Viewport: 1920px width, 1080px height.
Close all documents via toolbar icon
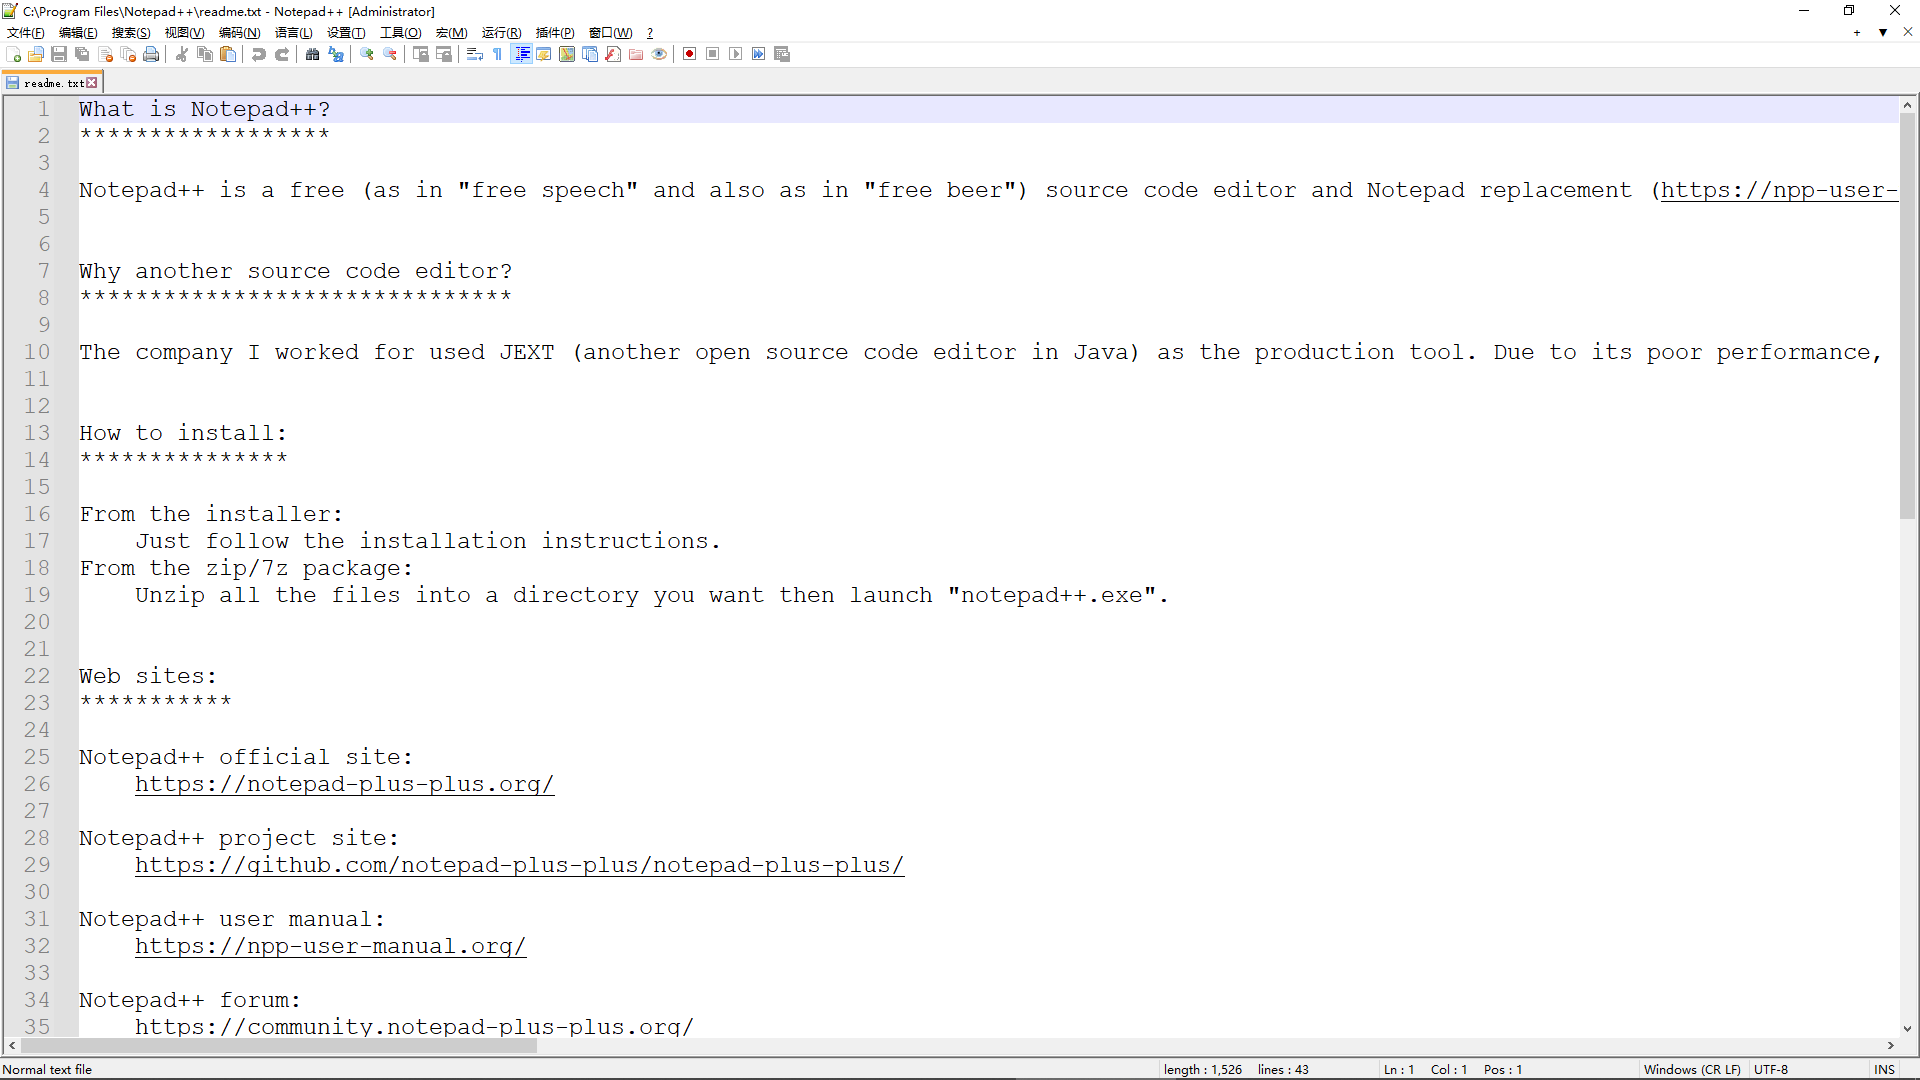coord(128,54)
